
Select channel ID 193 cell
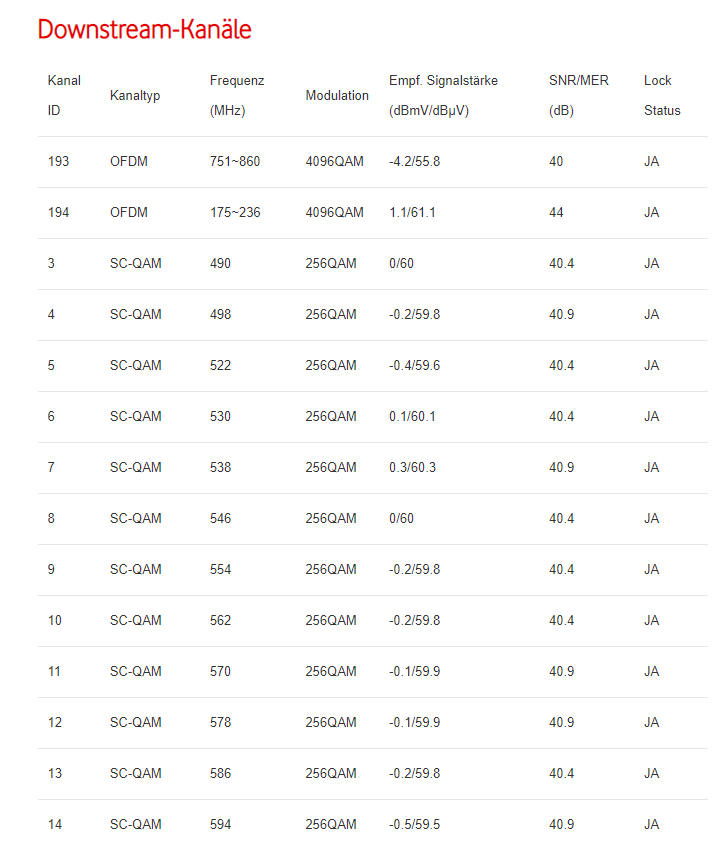(x=59, y=161)
